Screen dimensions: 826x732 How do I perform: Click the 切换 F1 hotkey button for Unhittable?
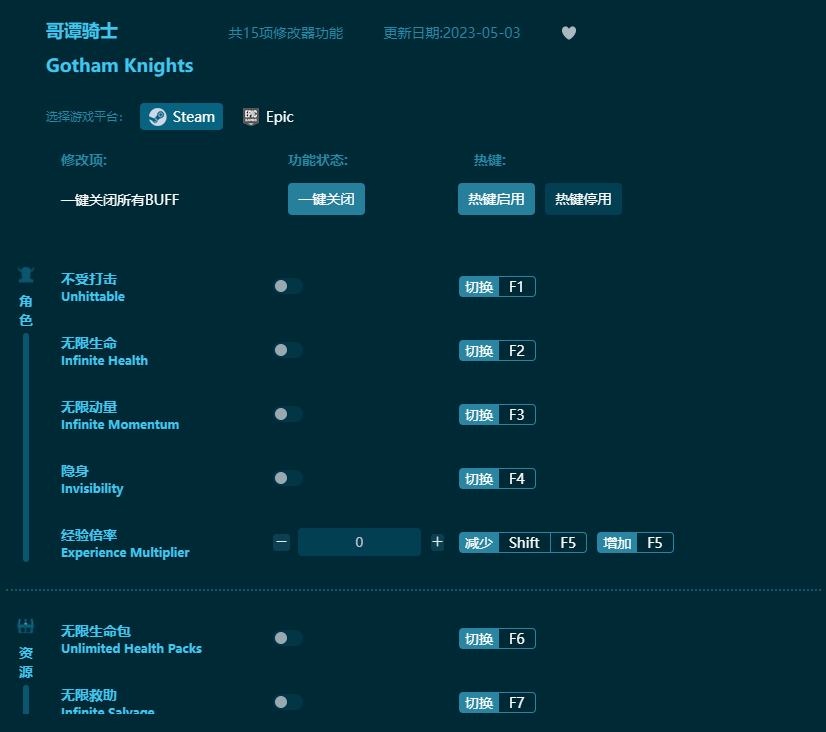tap(497, 286)
